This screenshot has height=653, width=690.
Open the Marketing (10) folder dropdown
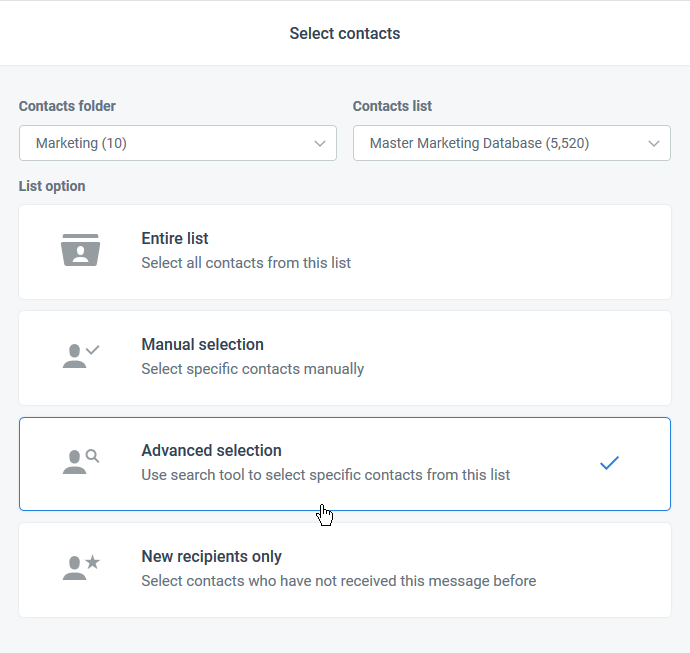click(178, 143)
